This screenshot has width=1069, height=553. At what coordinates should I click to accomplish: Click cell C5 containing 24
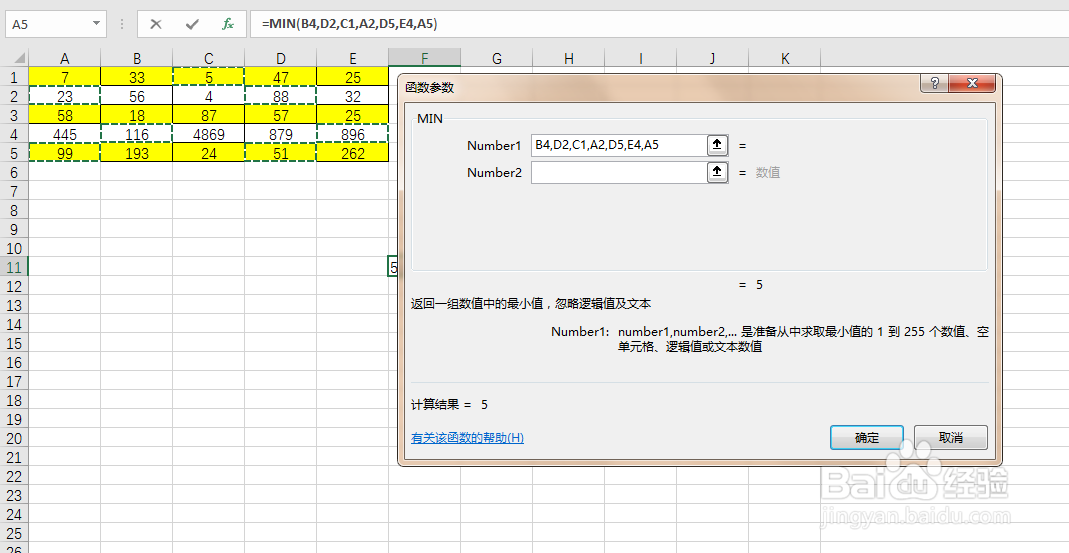tap(209, 153)
